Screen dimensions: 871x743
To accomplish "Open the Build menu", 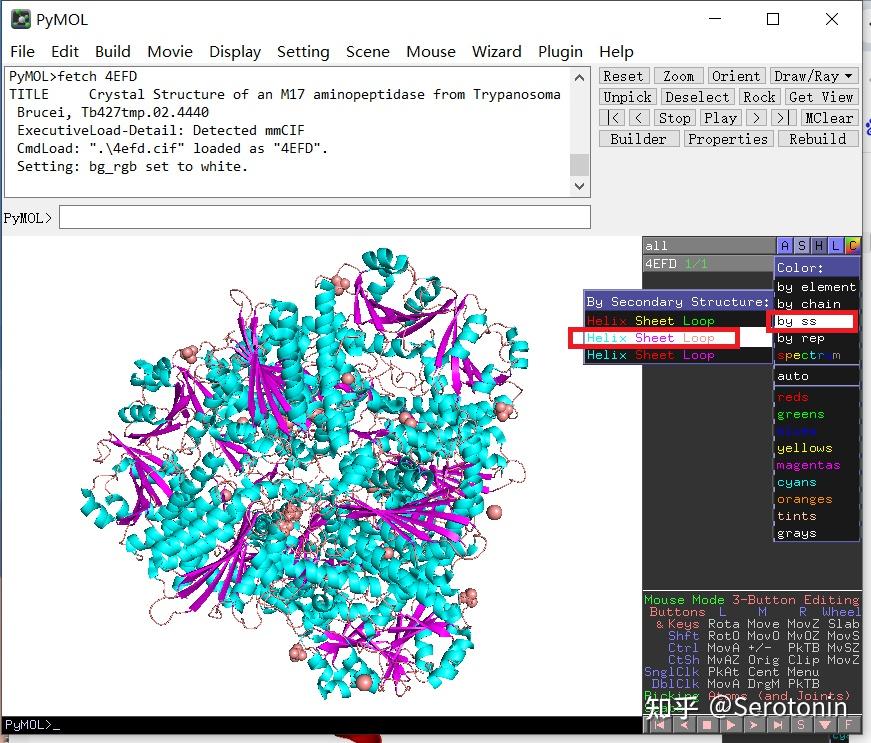I will tap(113, 52).
